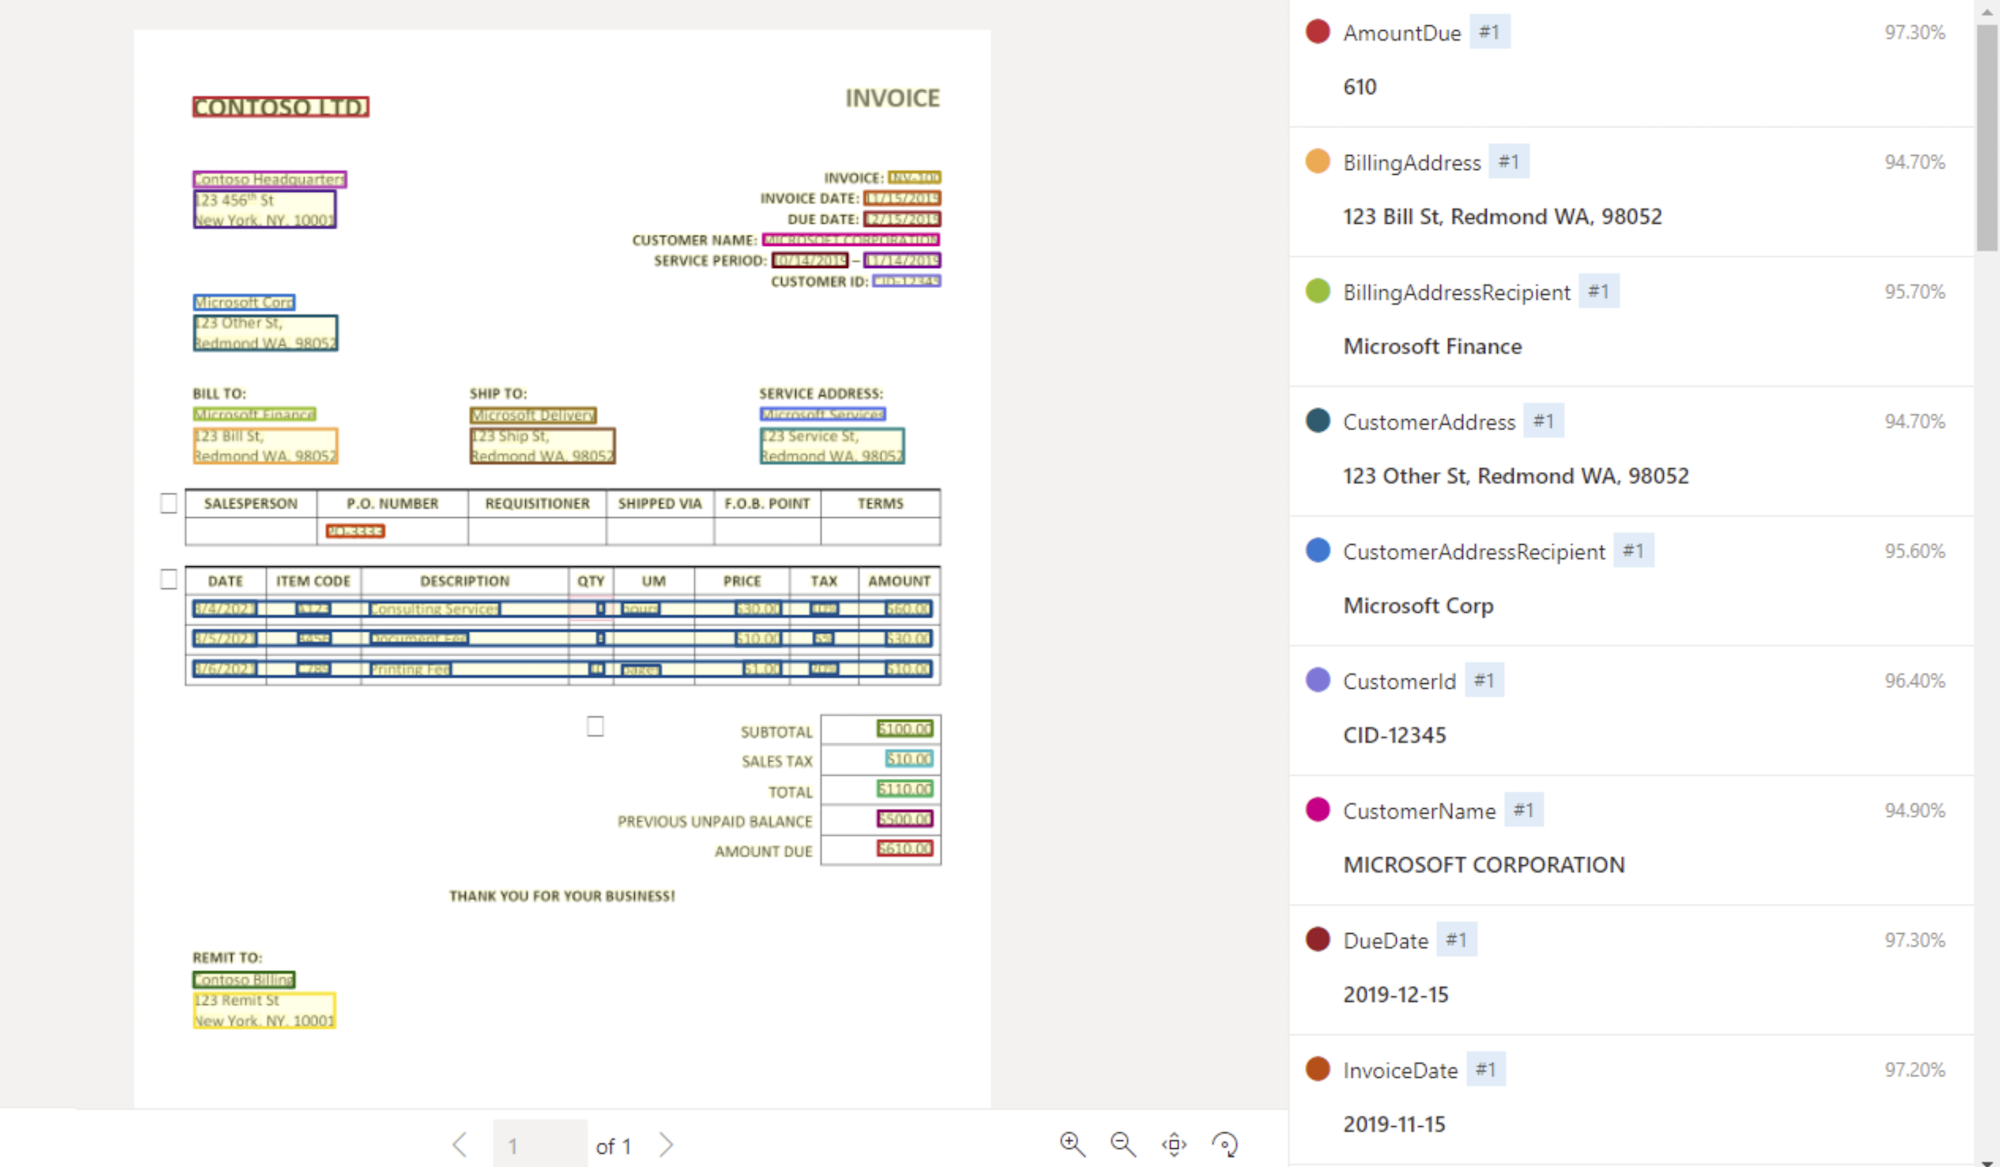Click the highlighted Consulting Services line item

click(434, 609)
